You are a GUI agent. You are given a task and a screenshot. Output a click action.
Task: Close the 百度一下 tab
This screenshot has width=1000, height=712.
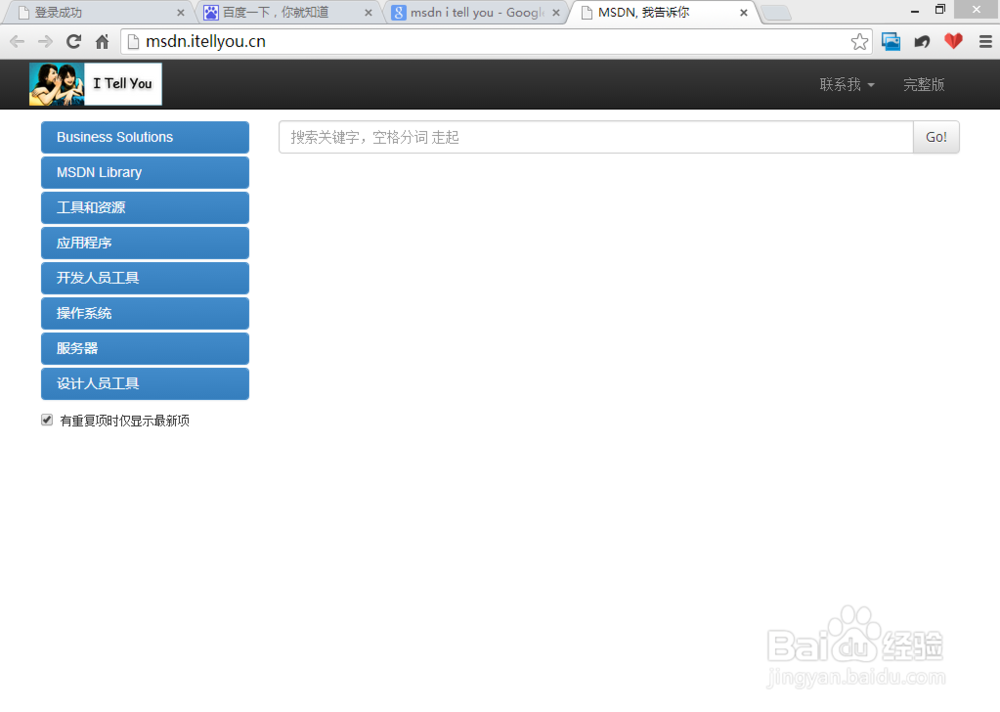pyautogui.click(x=368, y=13)
